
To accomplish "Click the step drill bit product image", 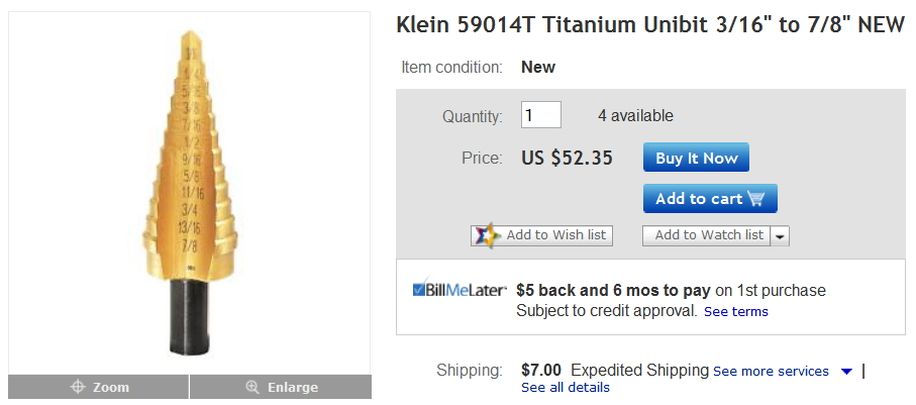I will point(188,190).
